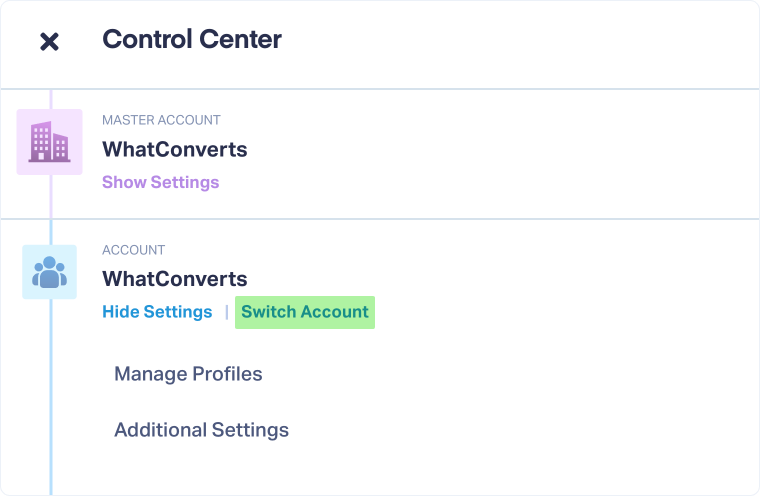Hide settings for the WhatConverts account
This screenshot has width=760, height=496.
[157, 312]
